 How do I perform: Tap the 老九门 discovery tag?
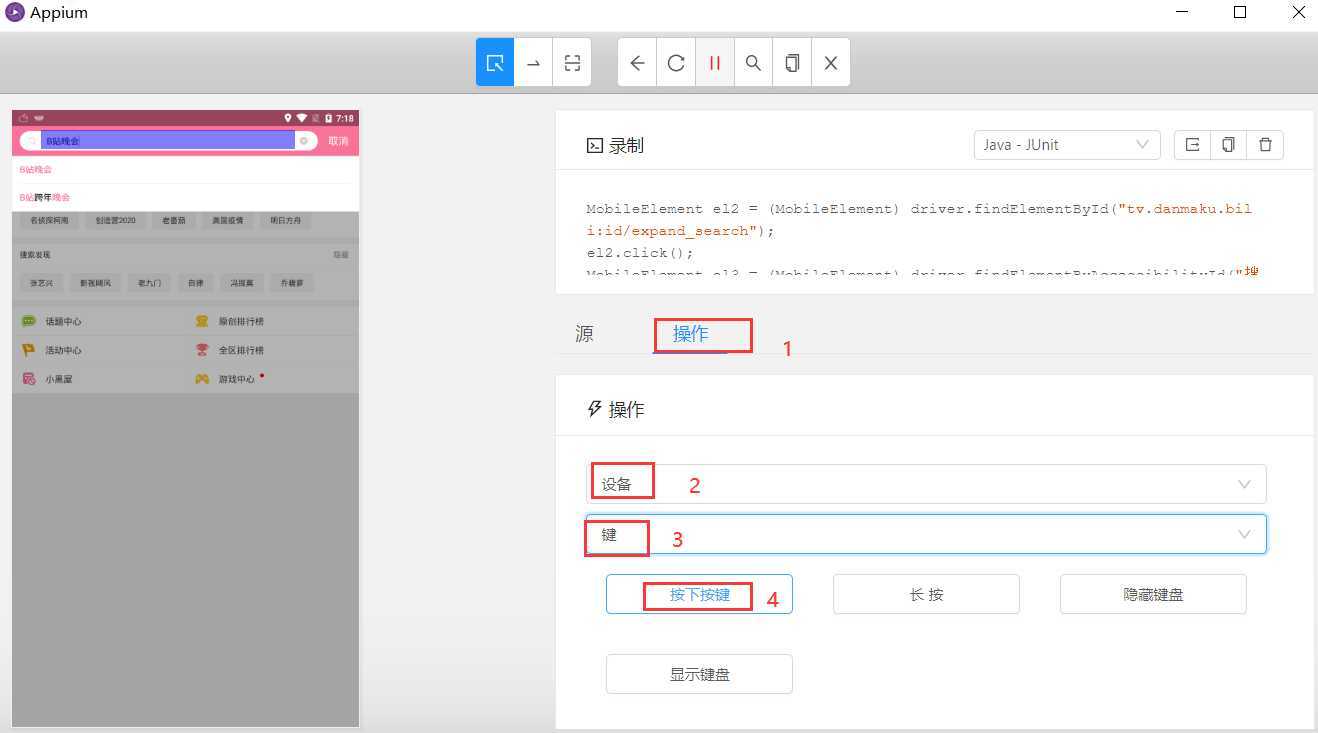click(150, 283)
